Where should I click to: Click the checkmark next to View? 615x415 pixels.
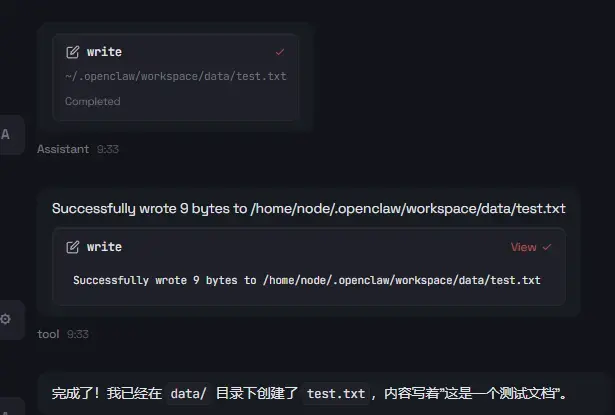547,247
